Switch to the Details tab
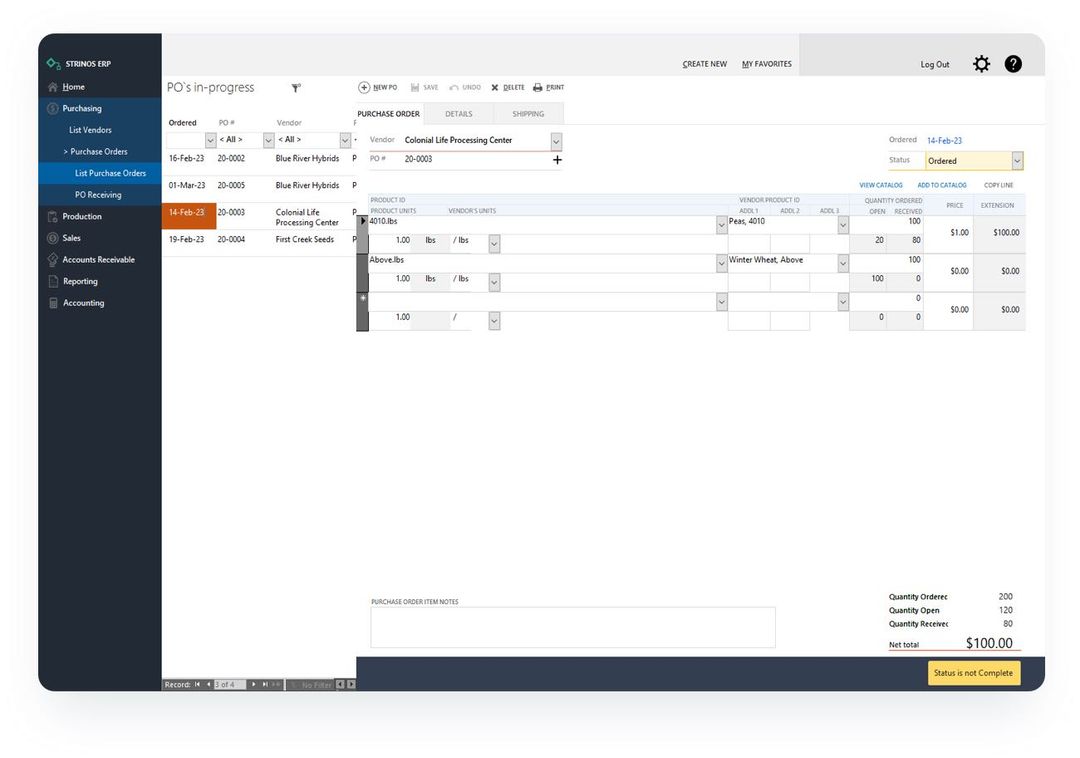 click(459, 113)
